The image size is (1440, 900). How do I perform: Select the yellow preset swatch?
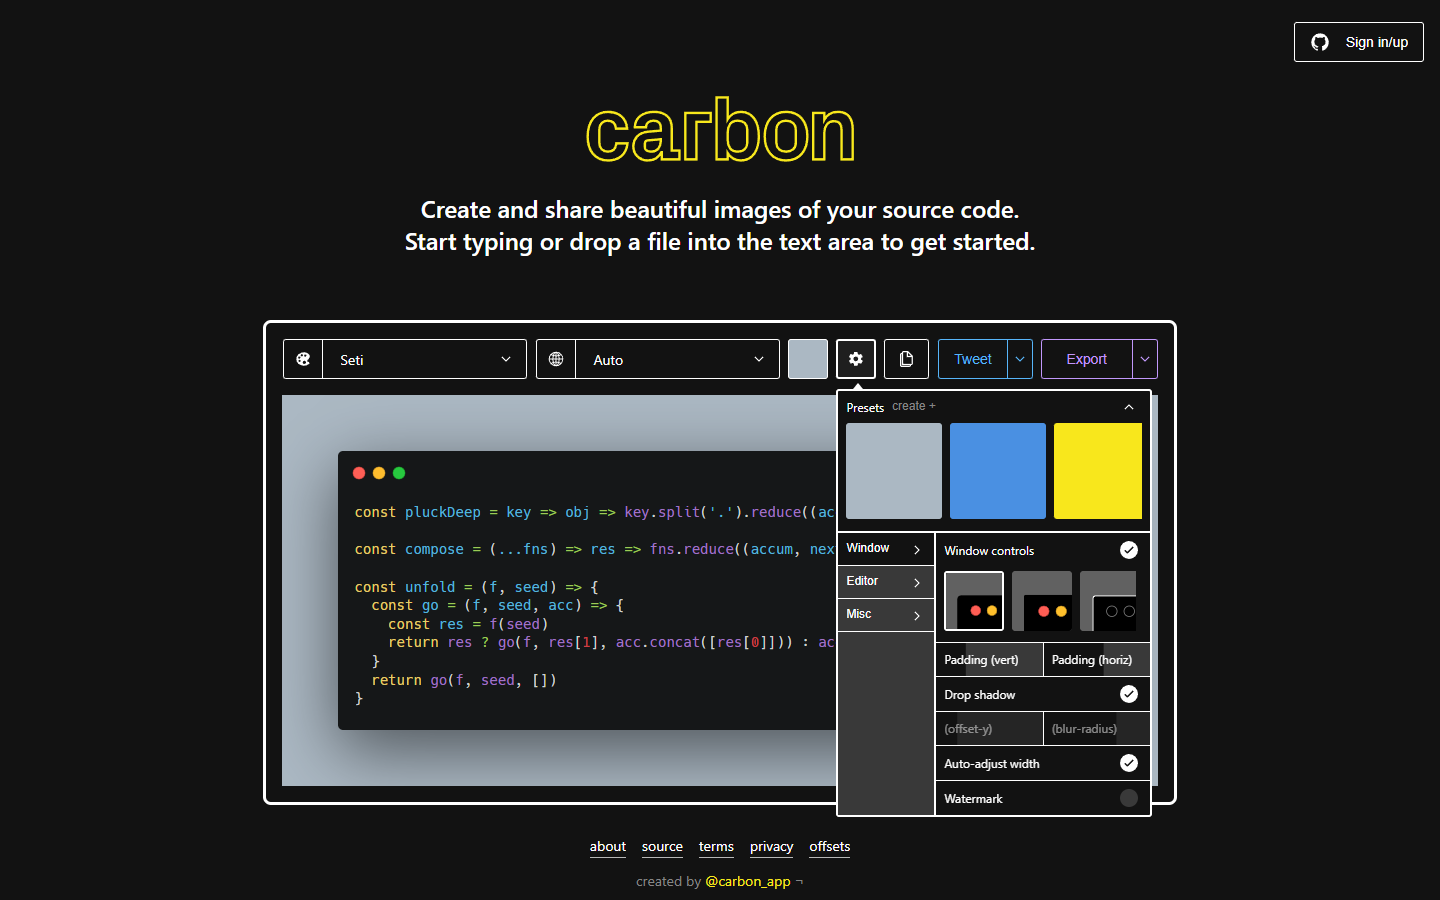tap(1098, 471)
